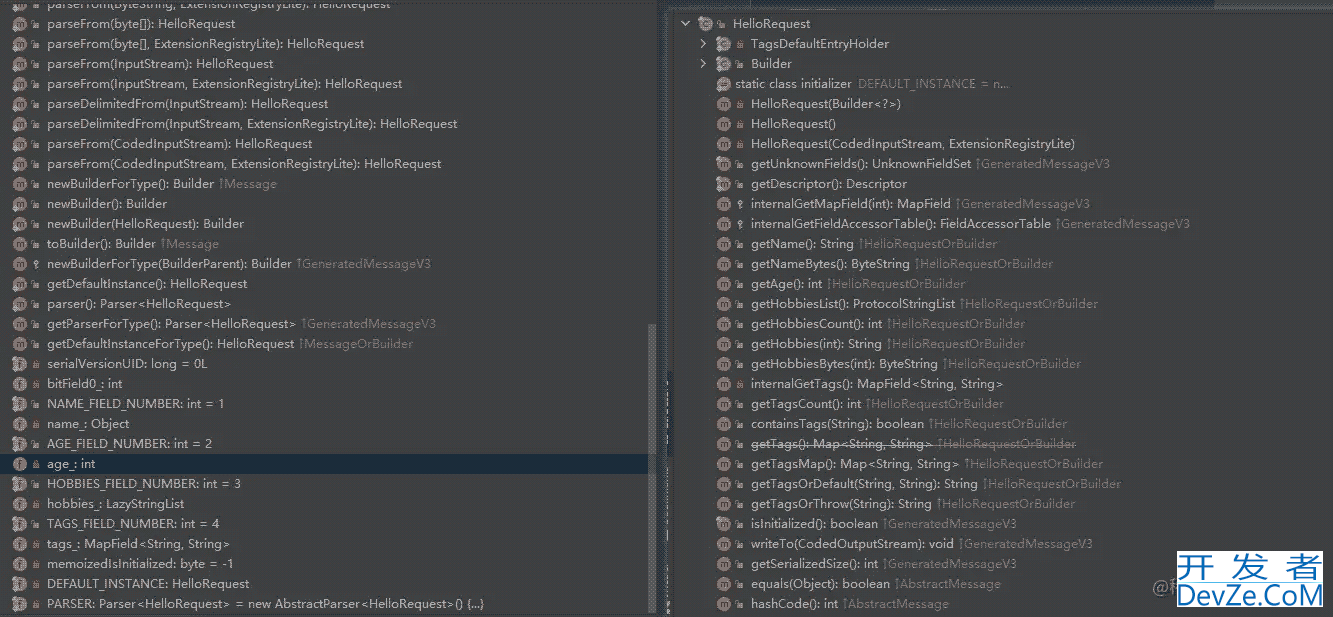This screenshot has height=617, width=1333.
Task: Click method icon beside parser(): Parser<HelloRequest>
Action: (20, 303)
